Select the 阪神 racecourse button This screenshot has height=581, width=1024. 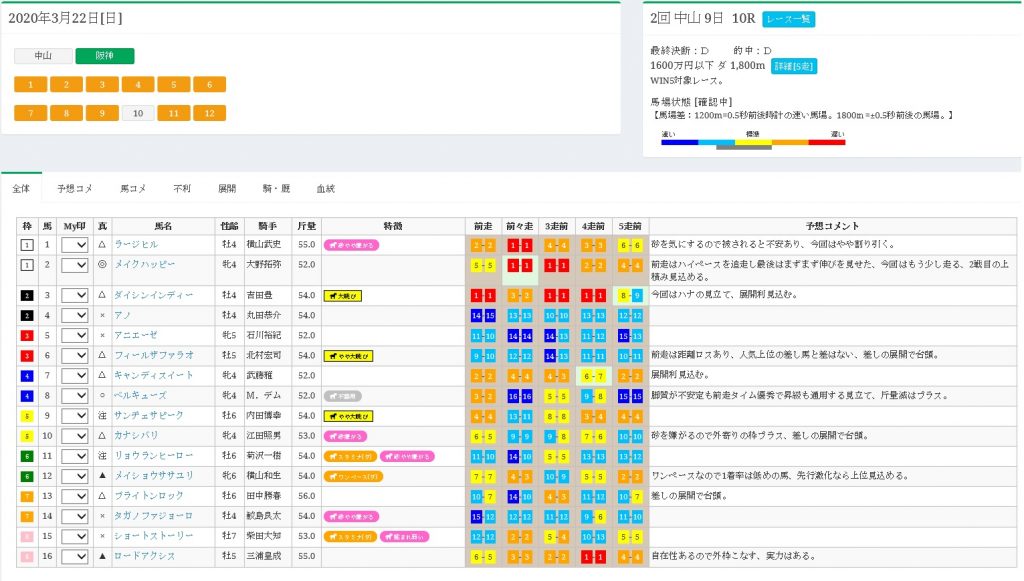click(104, 57)
